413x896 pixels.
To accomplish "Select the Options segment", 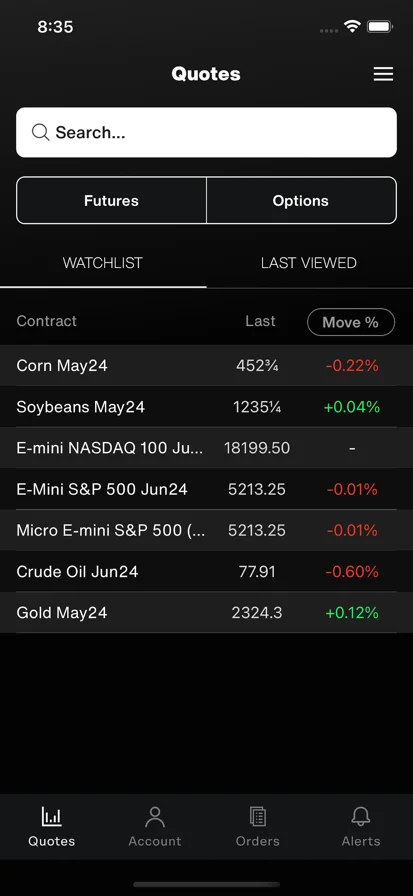I will click(301, 201).
